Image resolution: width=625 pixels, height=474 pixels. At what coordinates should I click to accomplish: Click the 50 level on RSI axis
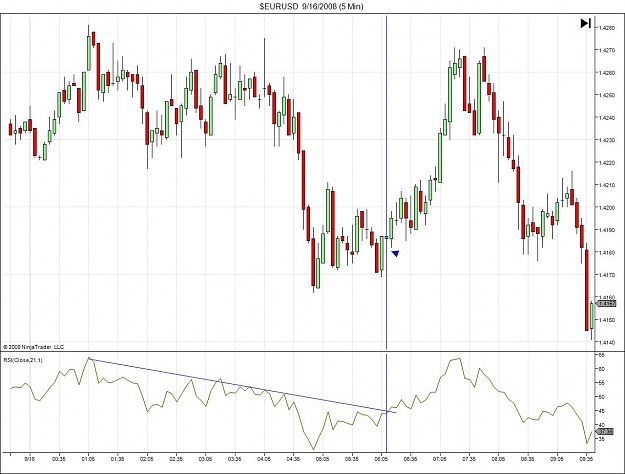(601, 397)
